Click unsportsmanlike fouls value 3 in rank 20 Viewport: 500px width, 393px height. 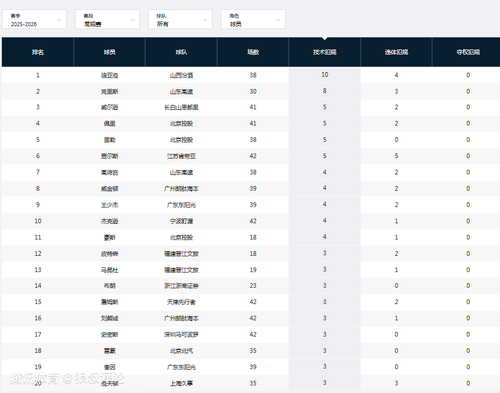pyautogui.click(x=396, y=384)
